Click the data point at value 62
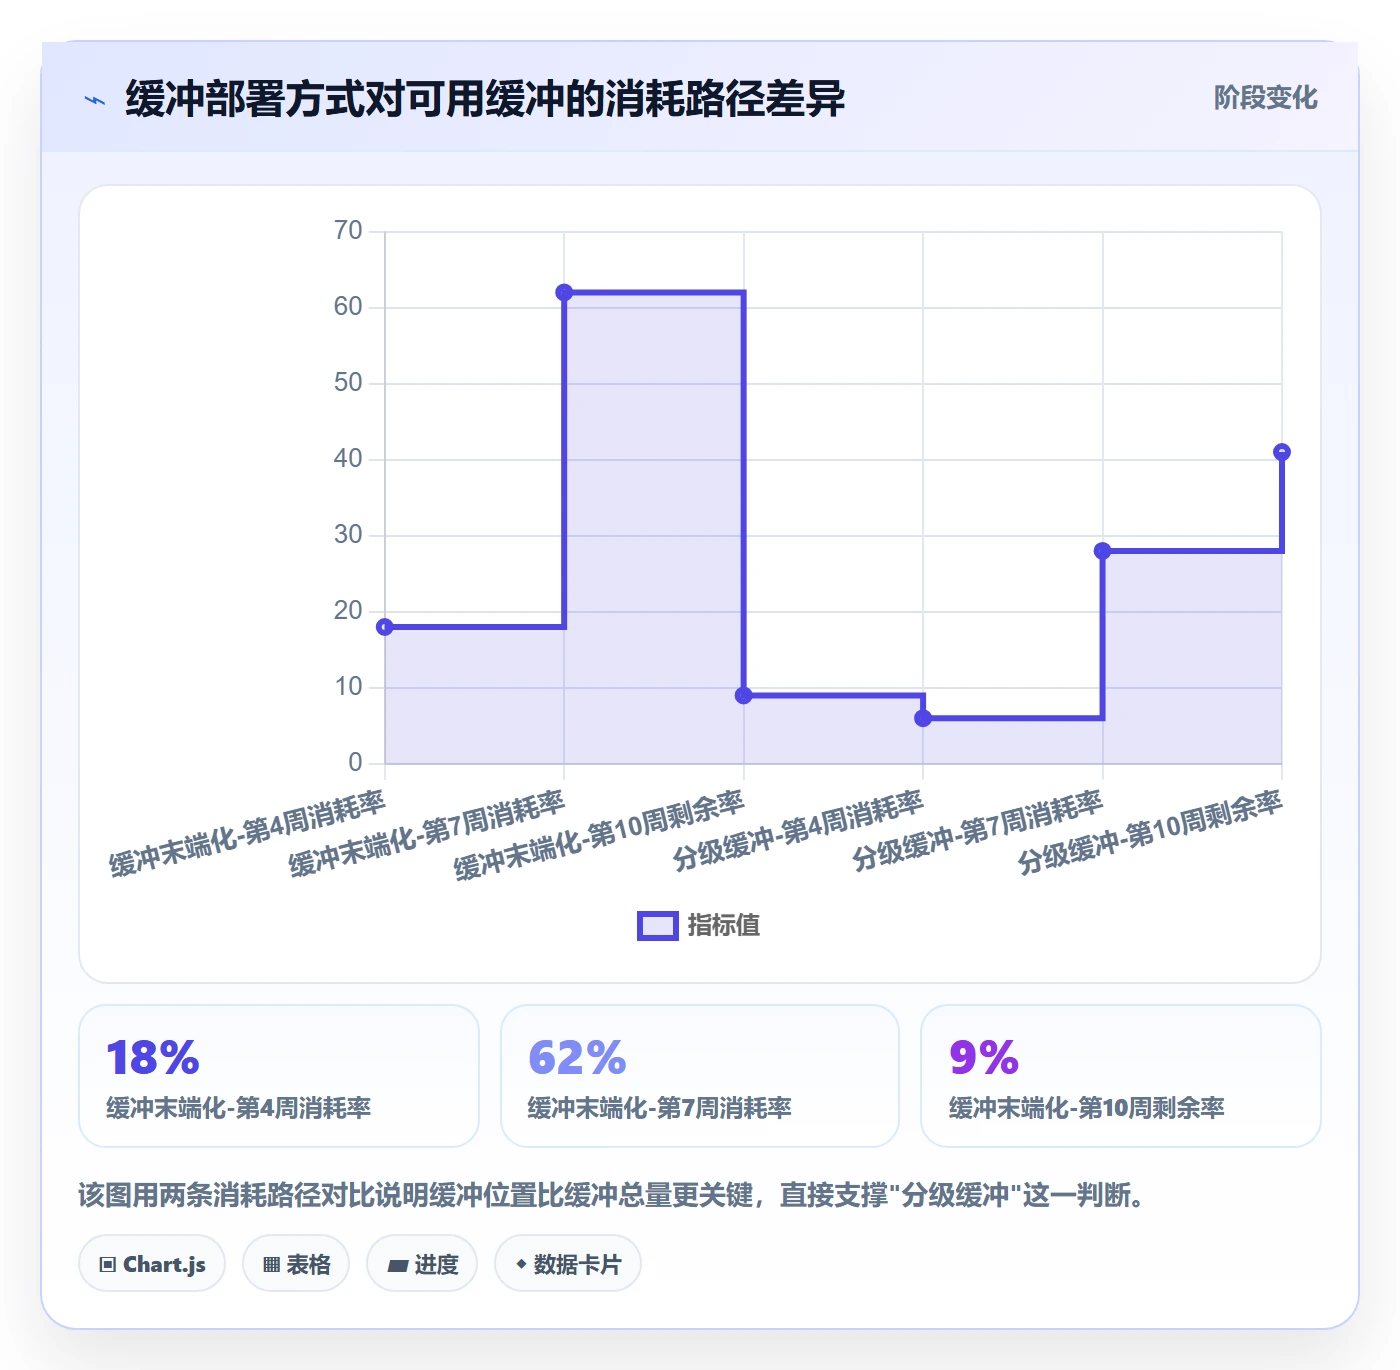 (x=564, y=293)
